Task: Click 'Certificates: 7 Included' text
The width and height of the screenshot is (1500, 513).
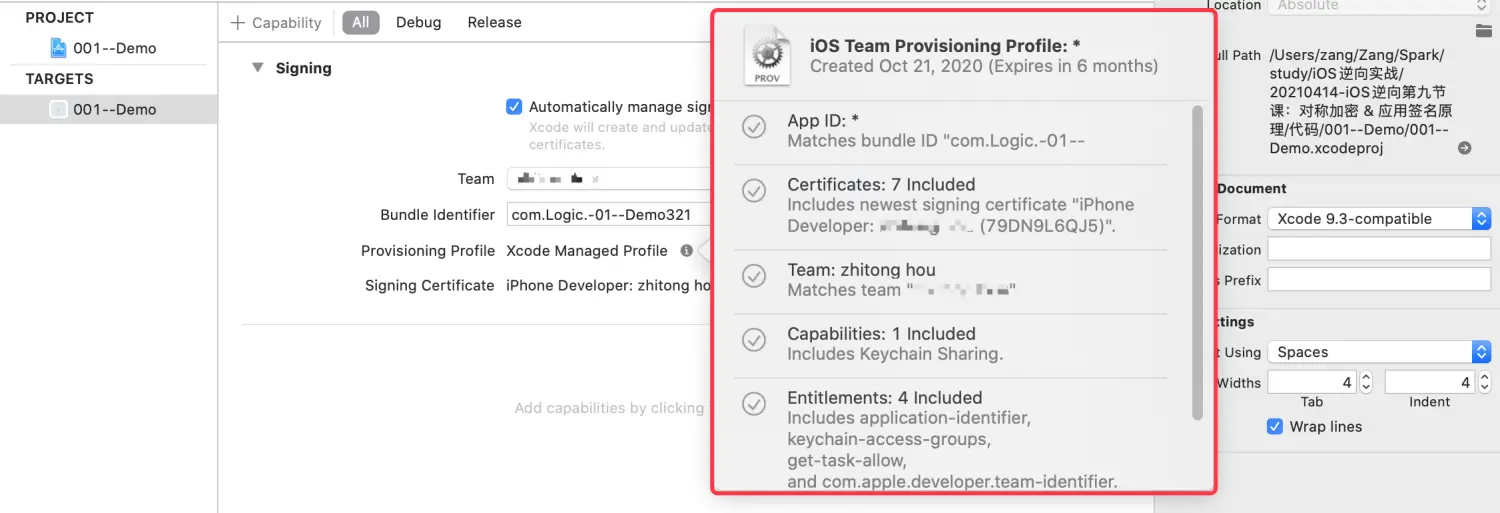Action: tap(881, 184)
